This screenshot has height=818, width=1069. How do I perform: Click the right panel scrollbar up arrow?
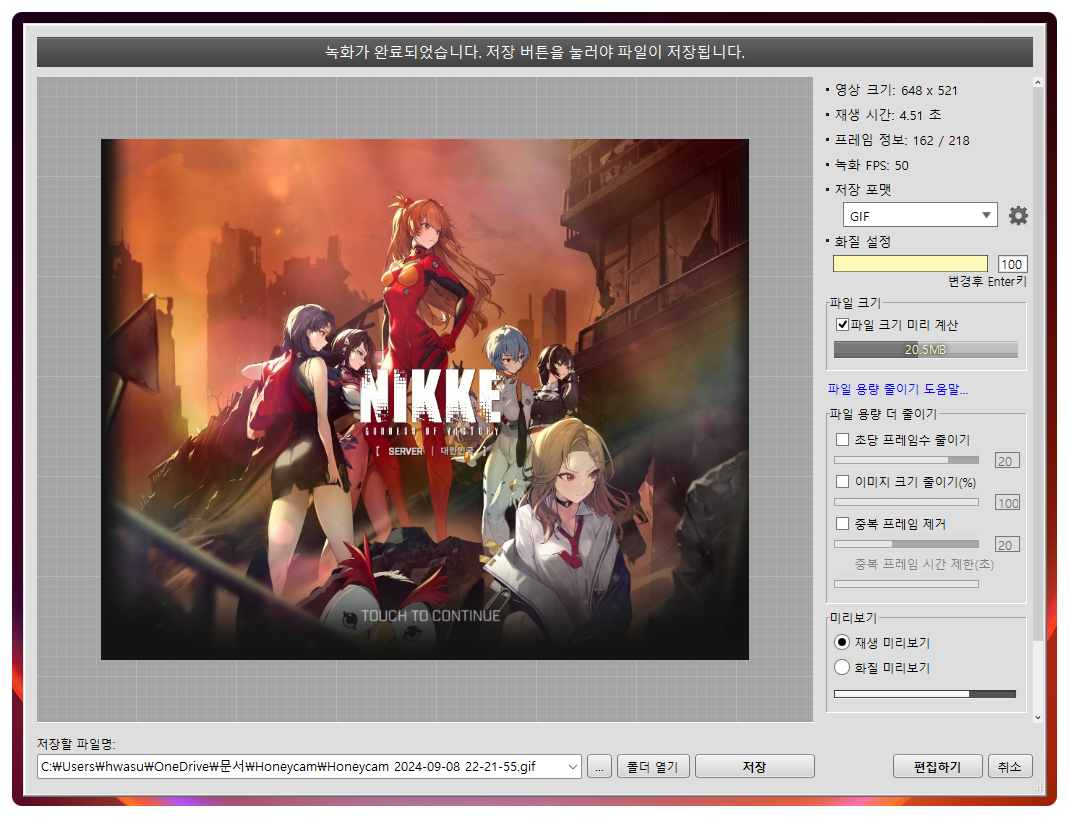1038,82
